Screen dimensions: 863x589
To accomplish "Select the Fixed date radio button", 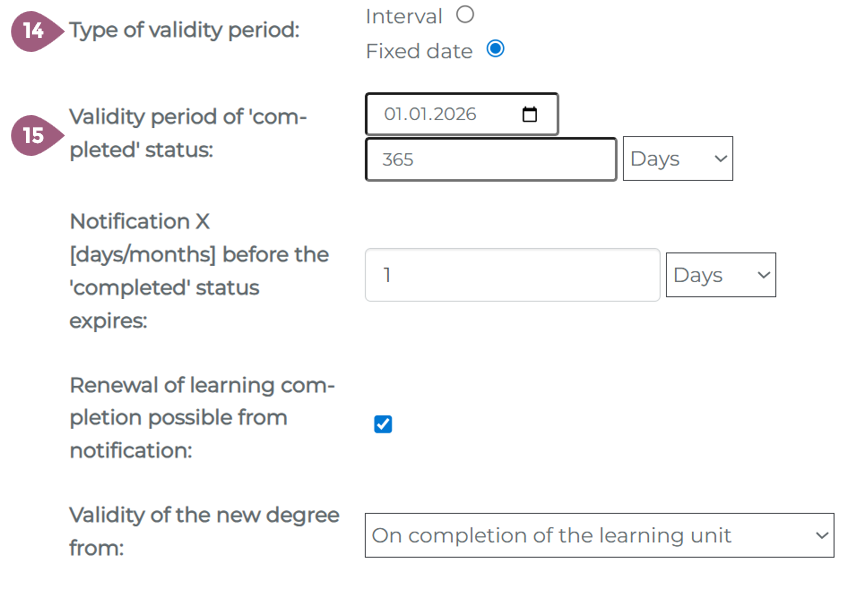I will (495, 49).
